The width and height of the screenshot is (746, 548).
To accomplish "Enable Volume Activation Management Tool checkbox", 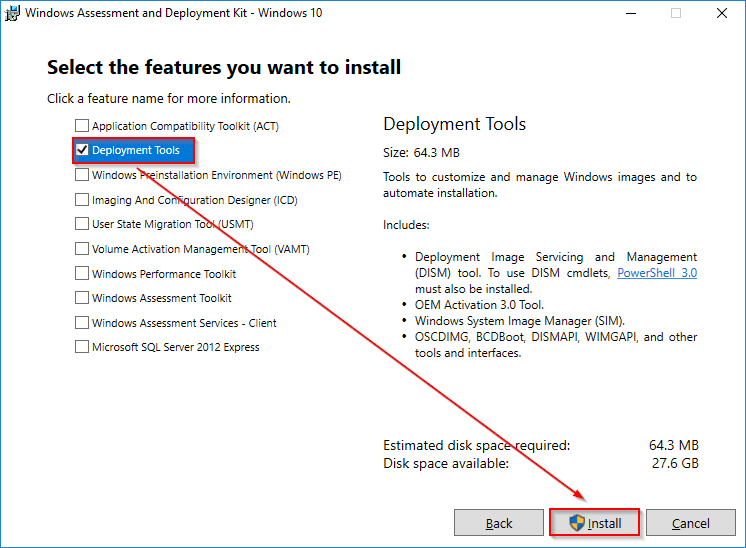I will (82, 248).
